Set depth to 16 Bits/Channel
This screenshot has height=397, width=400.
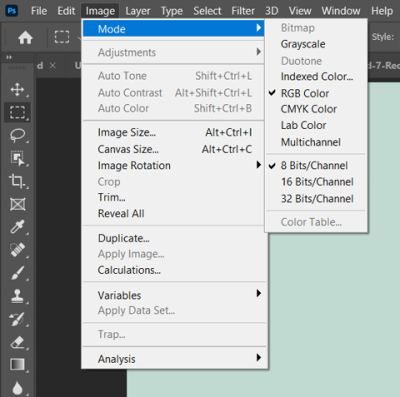(x=316, y=182)
